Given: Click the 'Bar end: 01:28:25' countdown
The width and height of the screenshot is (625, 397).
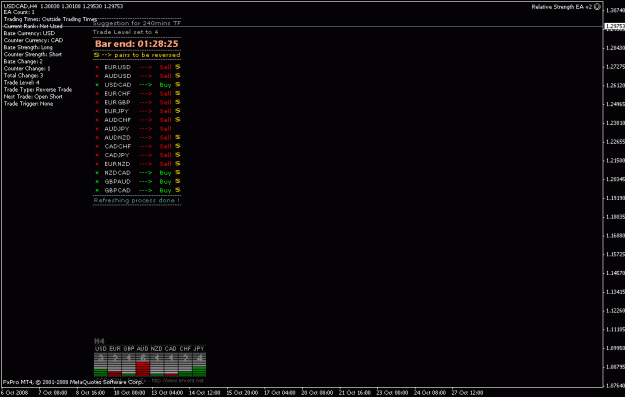Looking at the screenshot, I should (137, 44).
